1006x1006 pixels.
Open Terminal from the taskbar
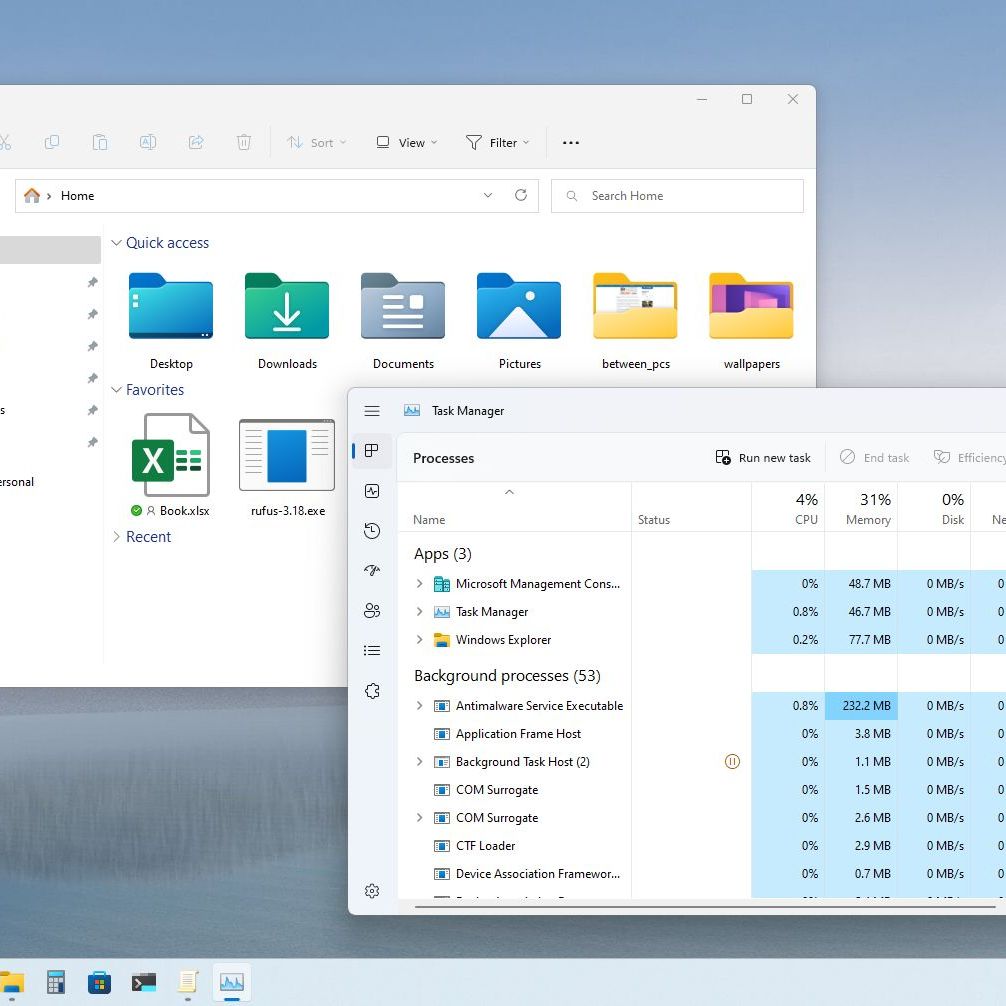pos(144,982)
